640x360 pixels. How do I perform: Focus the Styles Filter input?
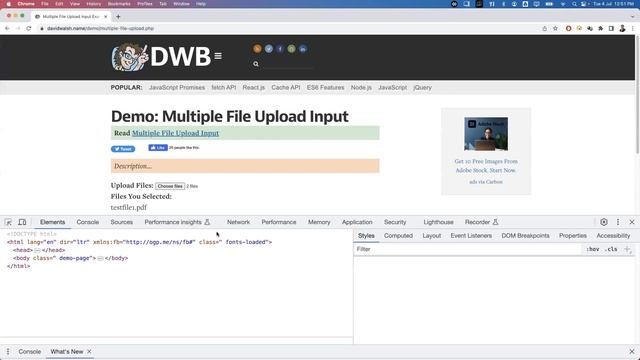click(467, 249)
